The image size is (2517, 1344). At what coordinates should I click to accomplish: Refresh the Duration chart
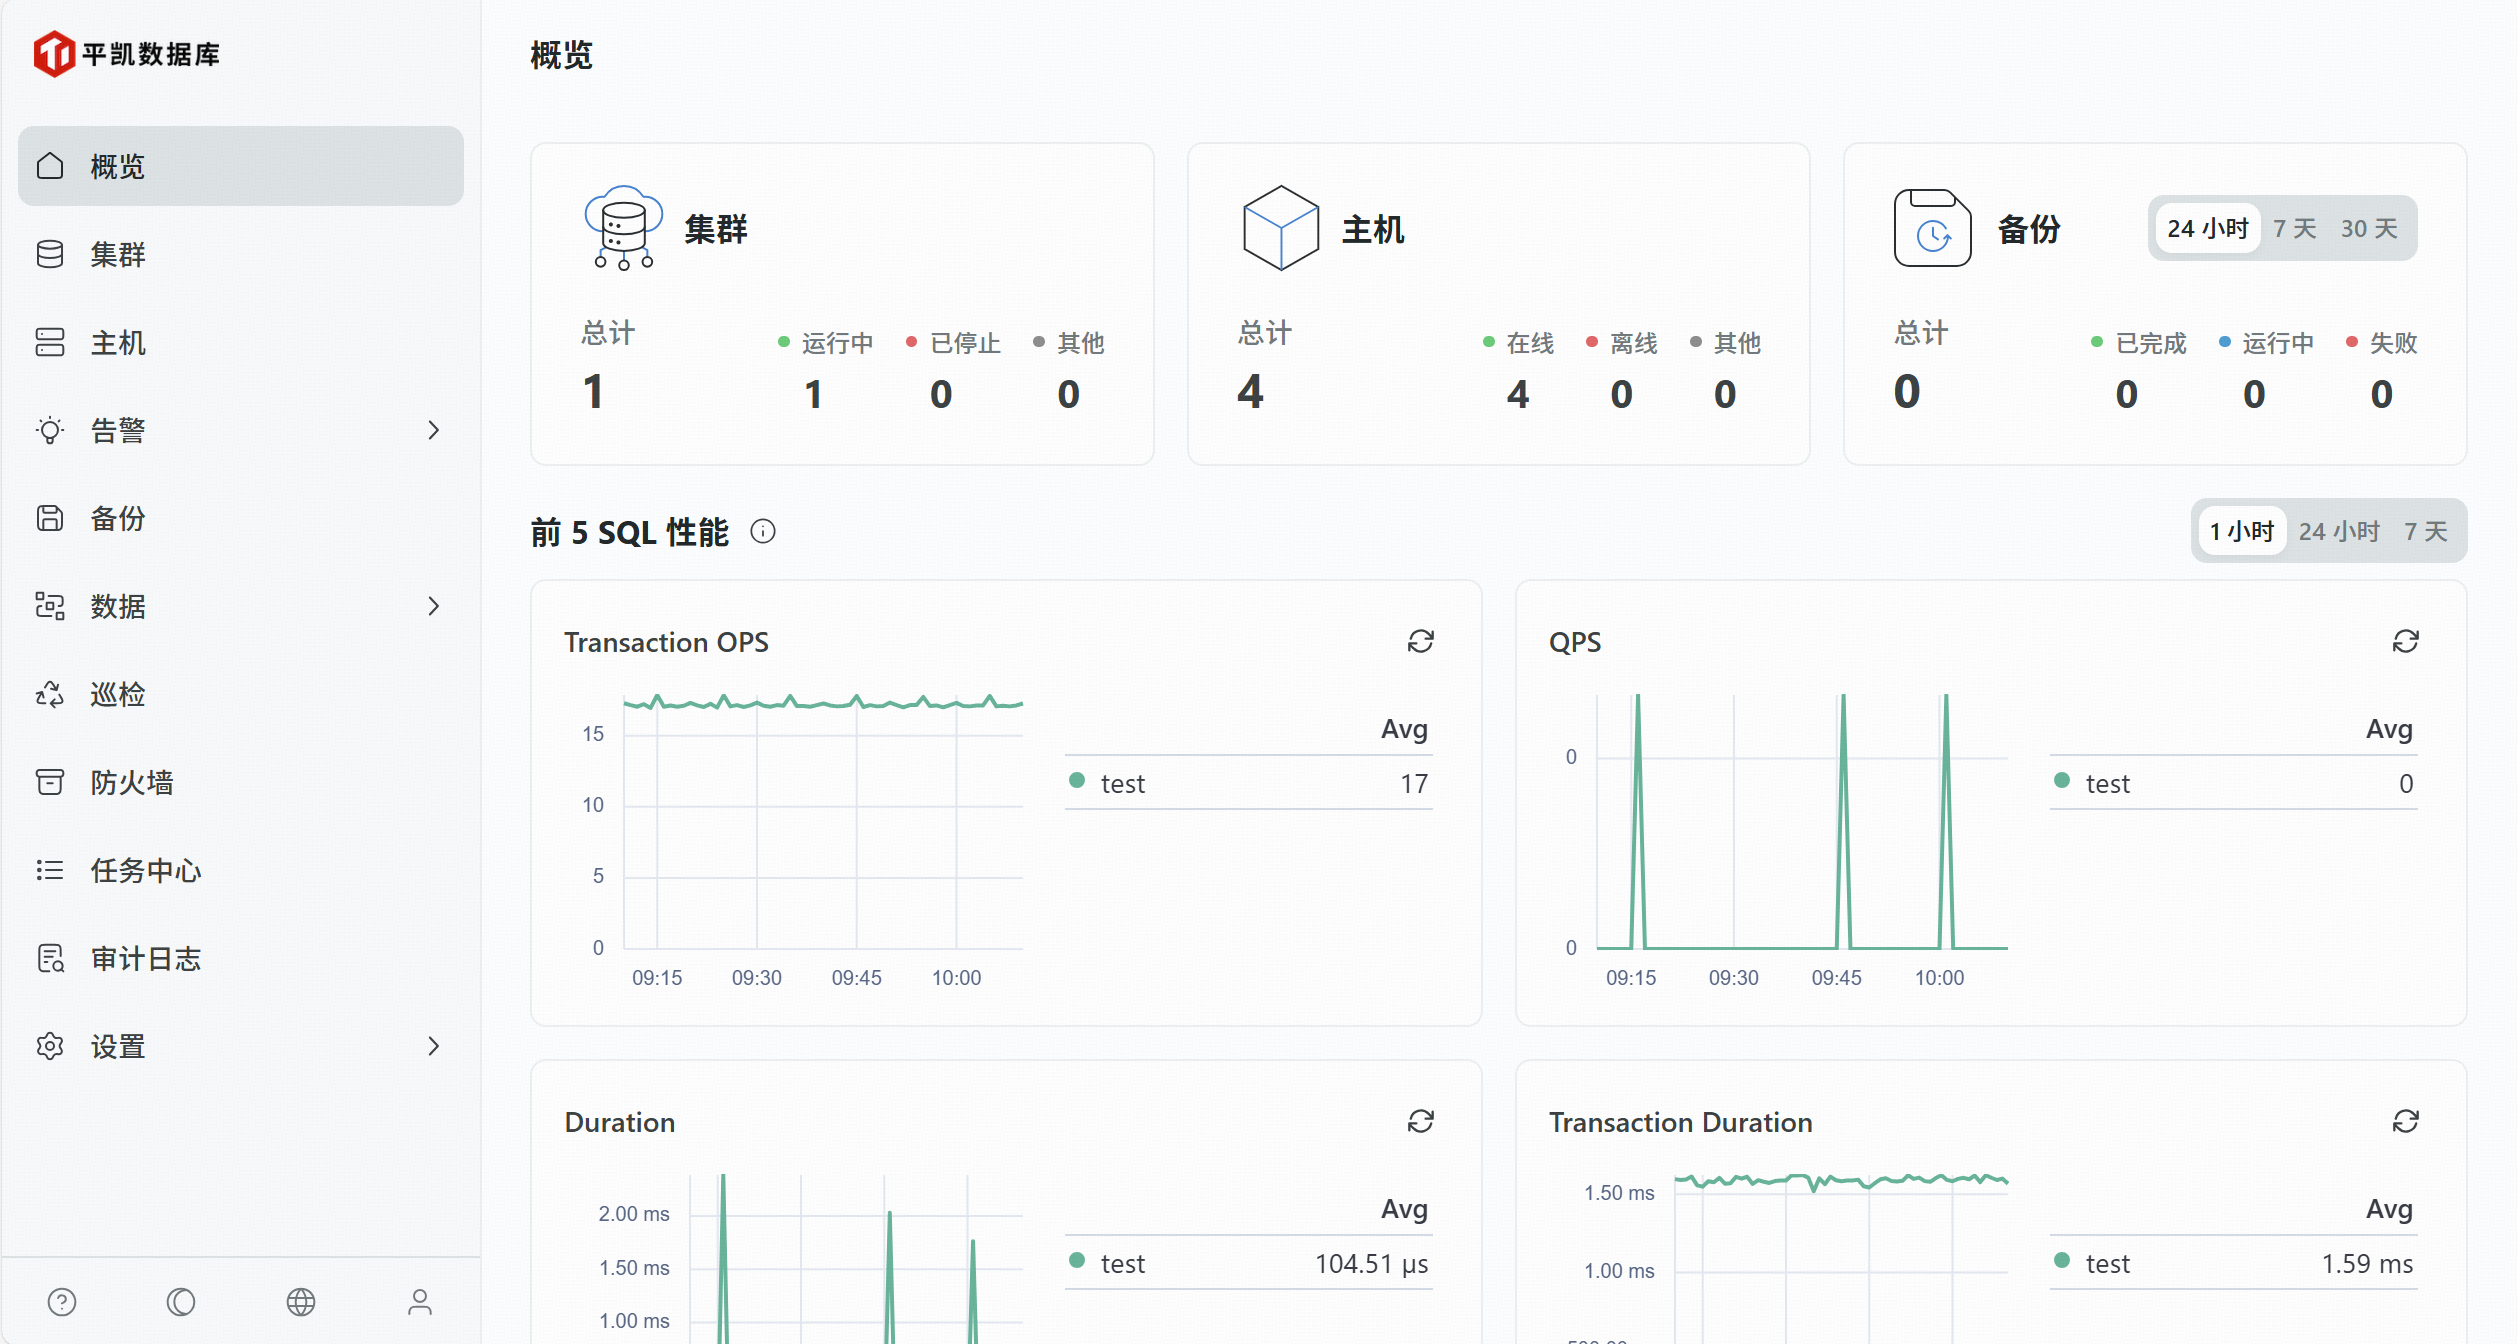pos(1420,1121)
